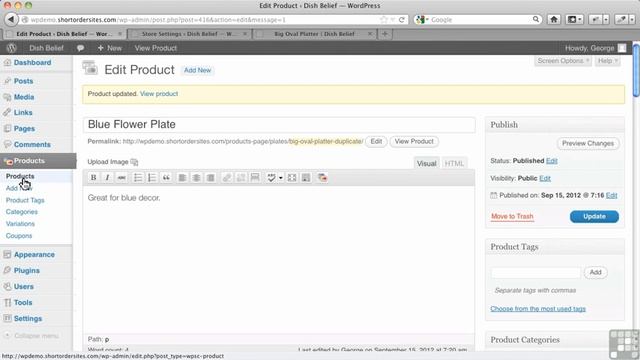Image resolution: width=640 pixels, height=360 pixels.
Task: Switch to the Visual editor tab
Action: click(427, 163)
